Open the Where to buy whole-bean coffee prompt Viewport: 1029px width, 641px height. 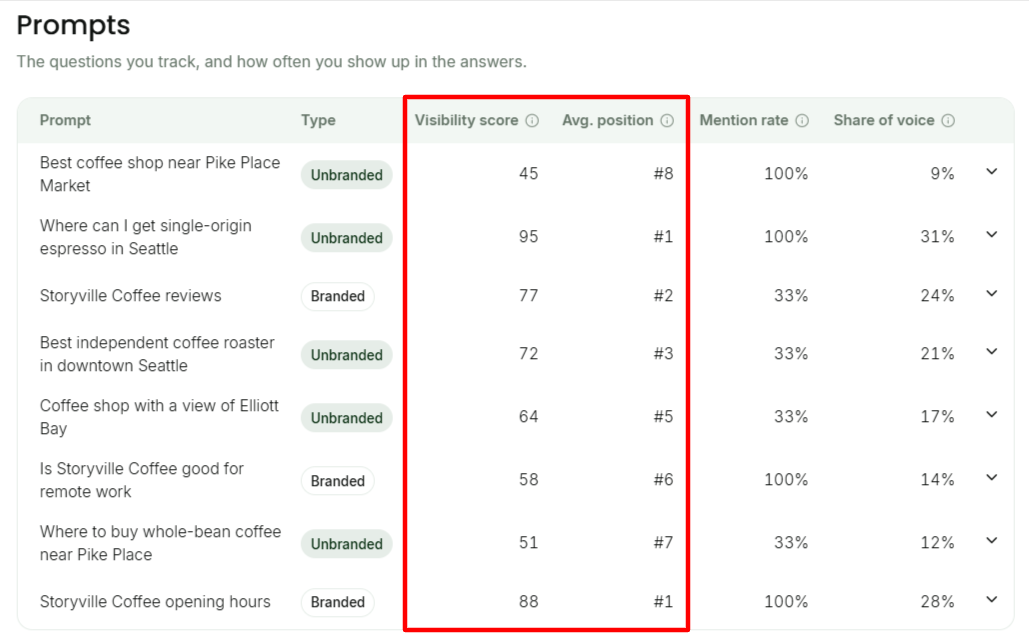click(x=160, y=543)
